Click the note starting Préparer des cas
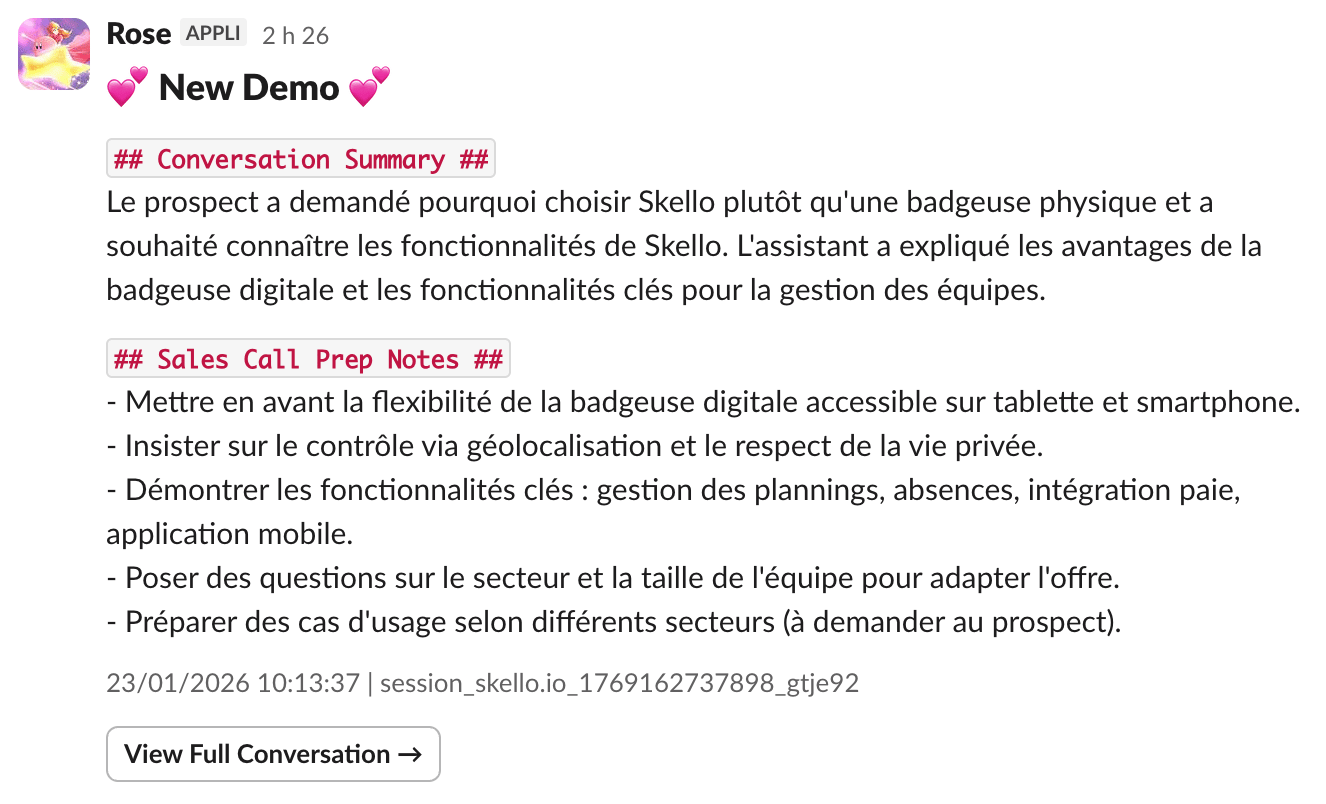The width and height of the screenshot is (1326, 804). [x=613, y=622]
